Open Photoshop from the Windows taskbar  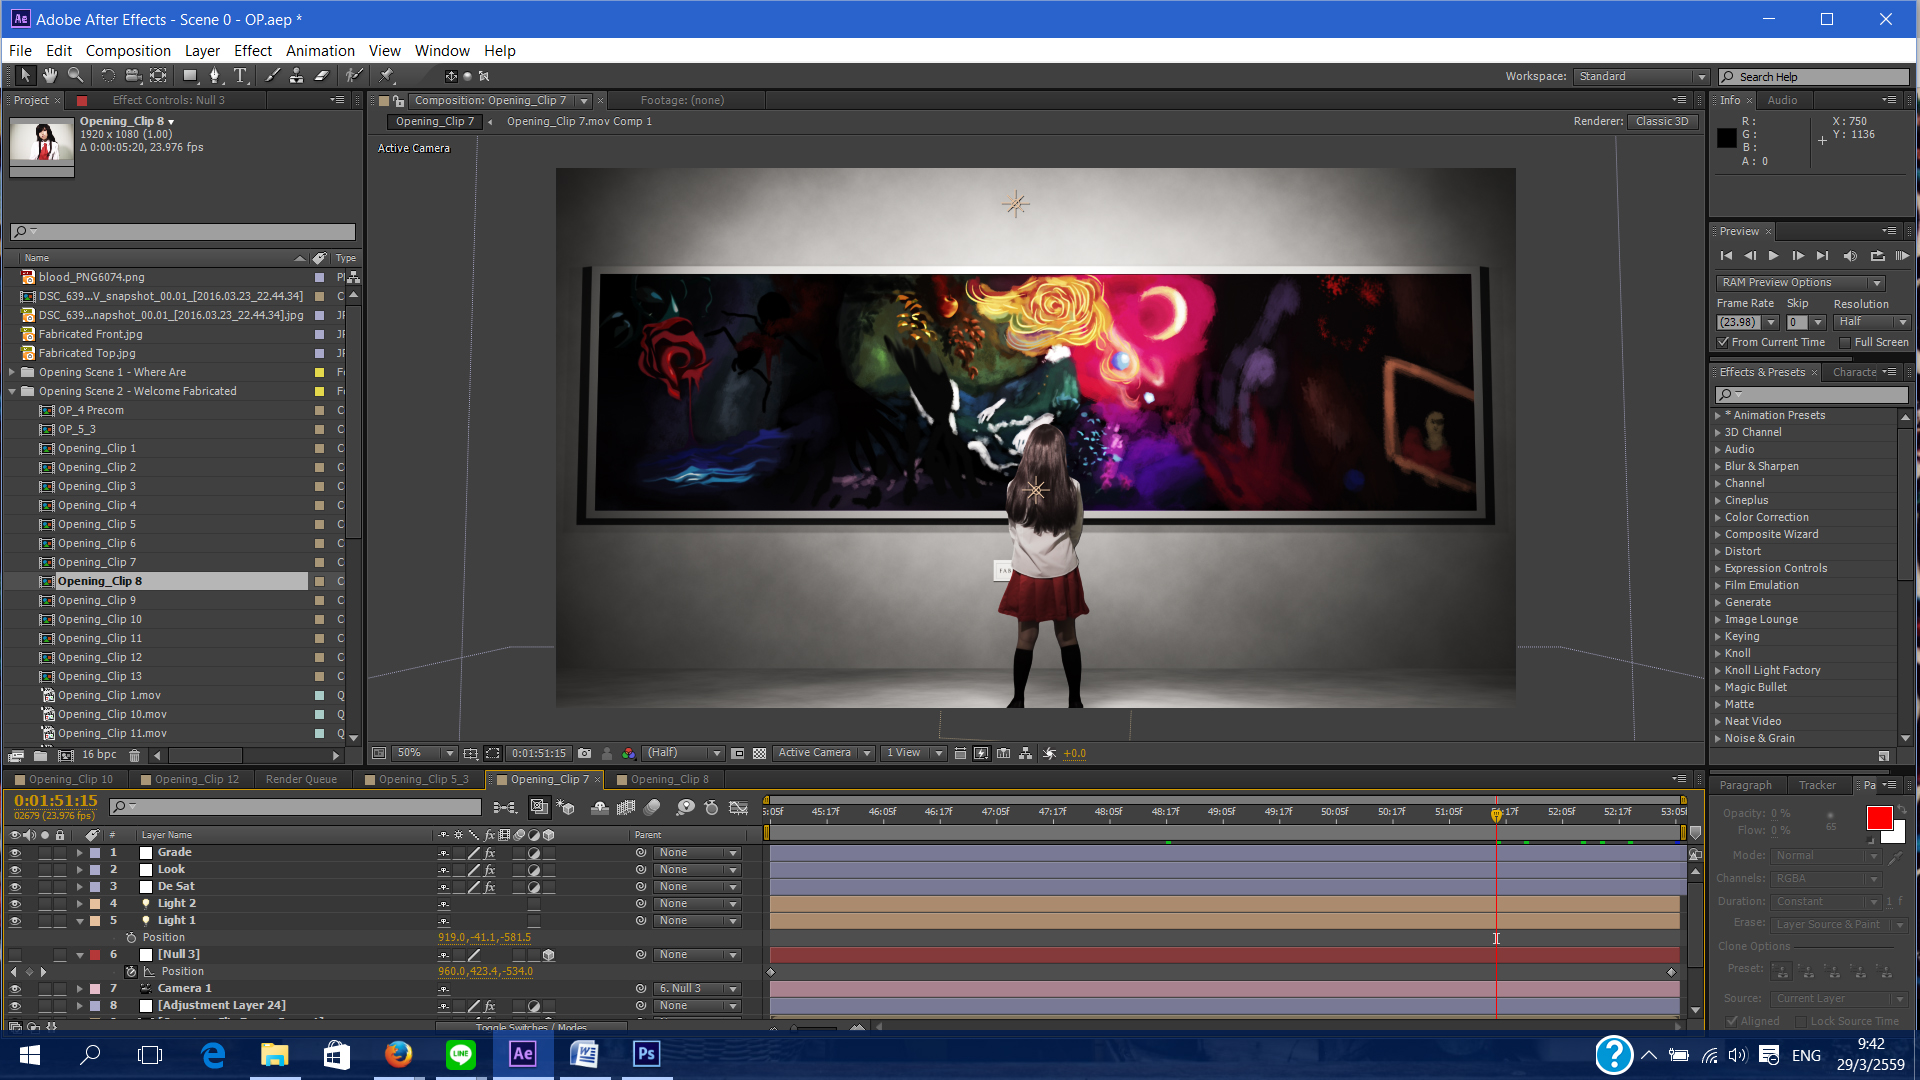point(646,1054)
